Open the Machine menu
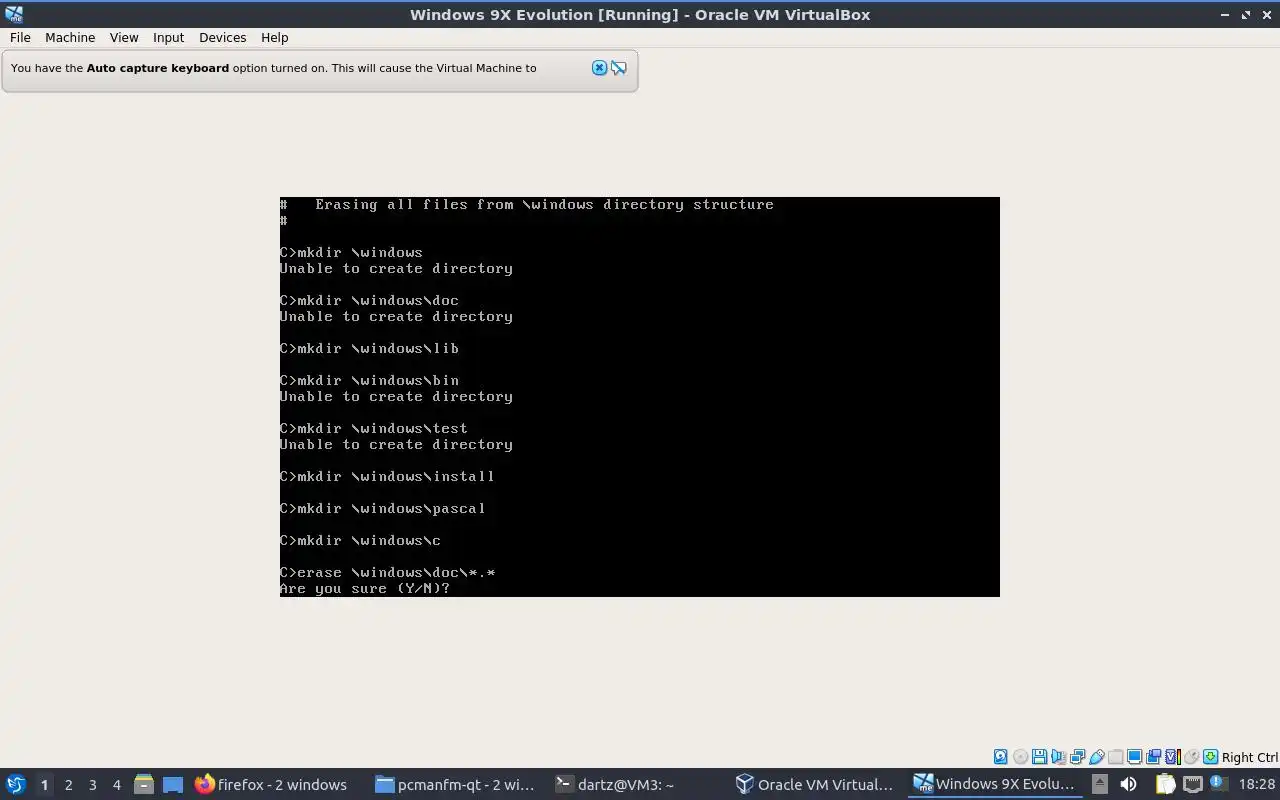This screenshot has height=800, width=1280. tap(70, 37)
